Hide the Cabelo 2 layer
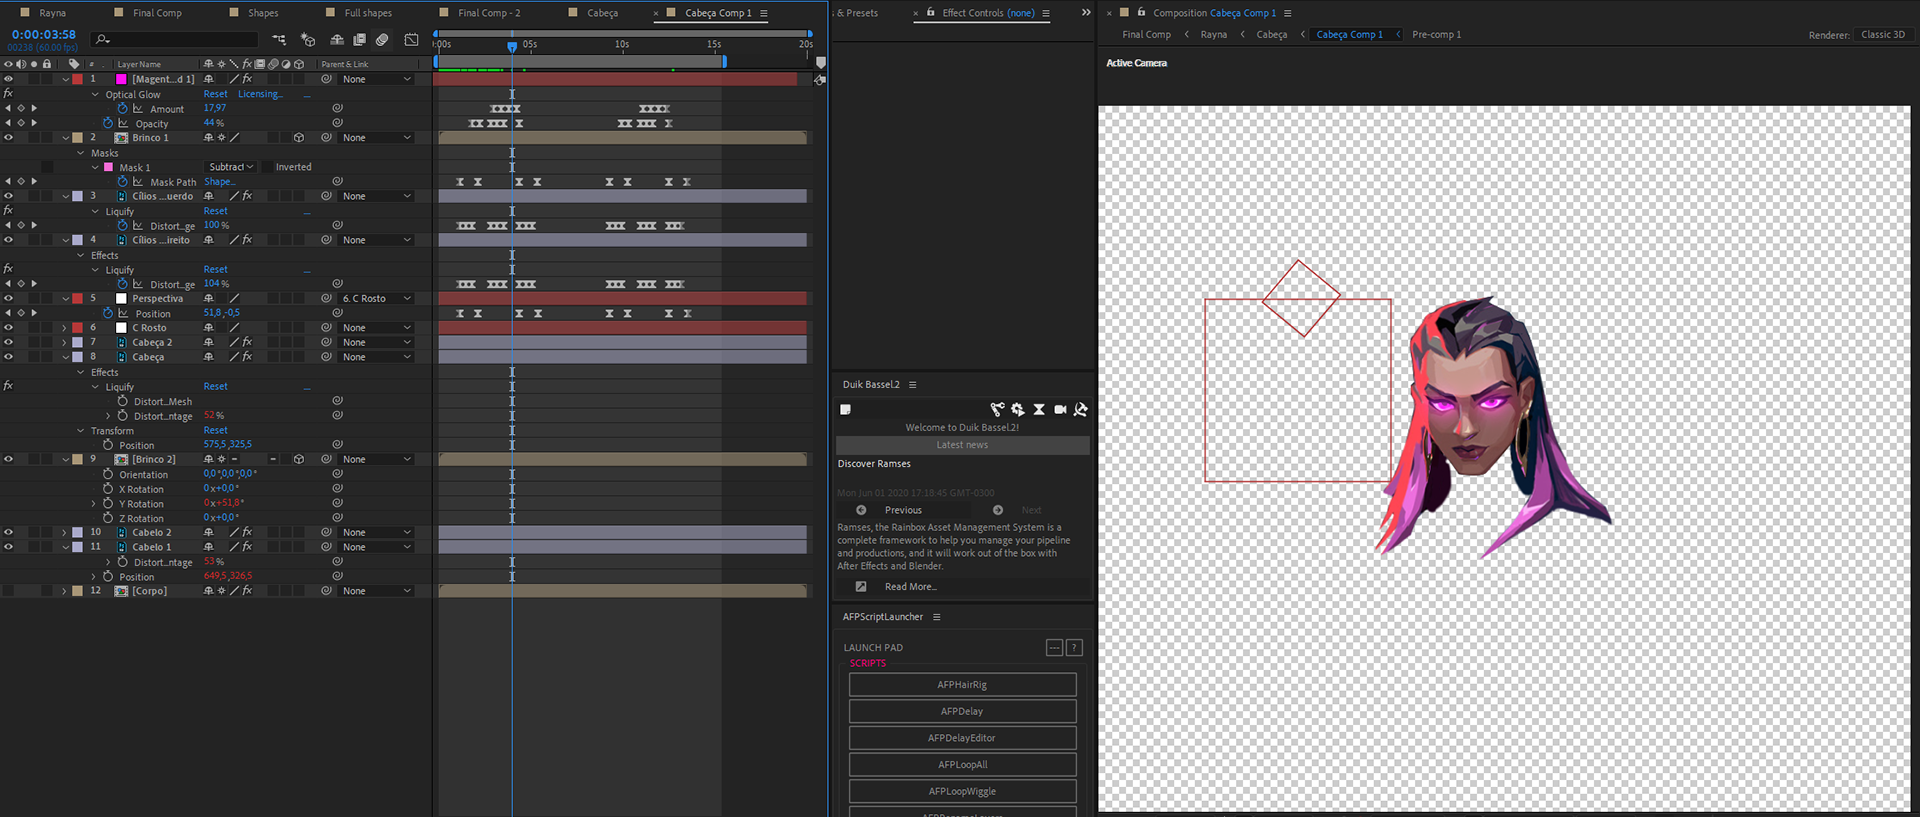Image resolution: width=1920 pixels, height=817 pixels. (x=8, y=532)
